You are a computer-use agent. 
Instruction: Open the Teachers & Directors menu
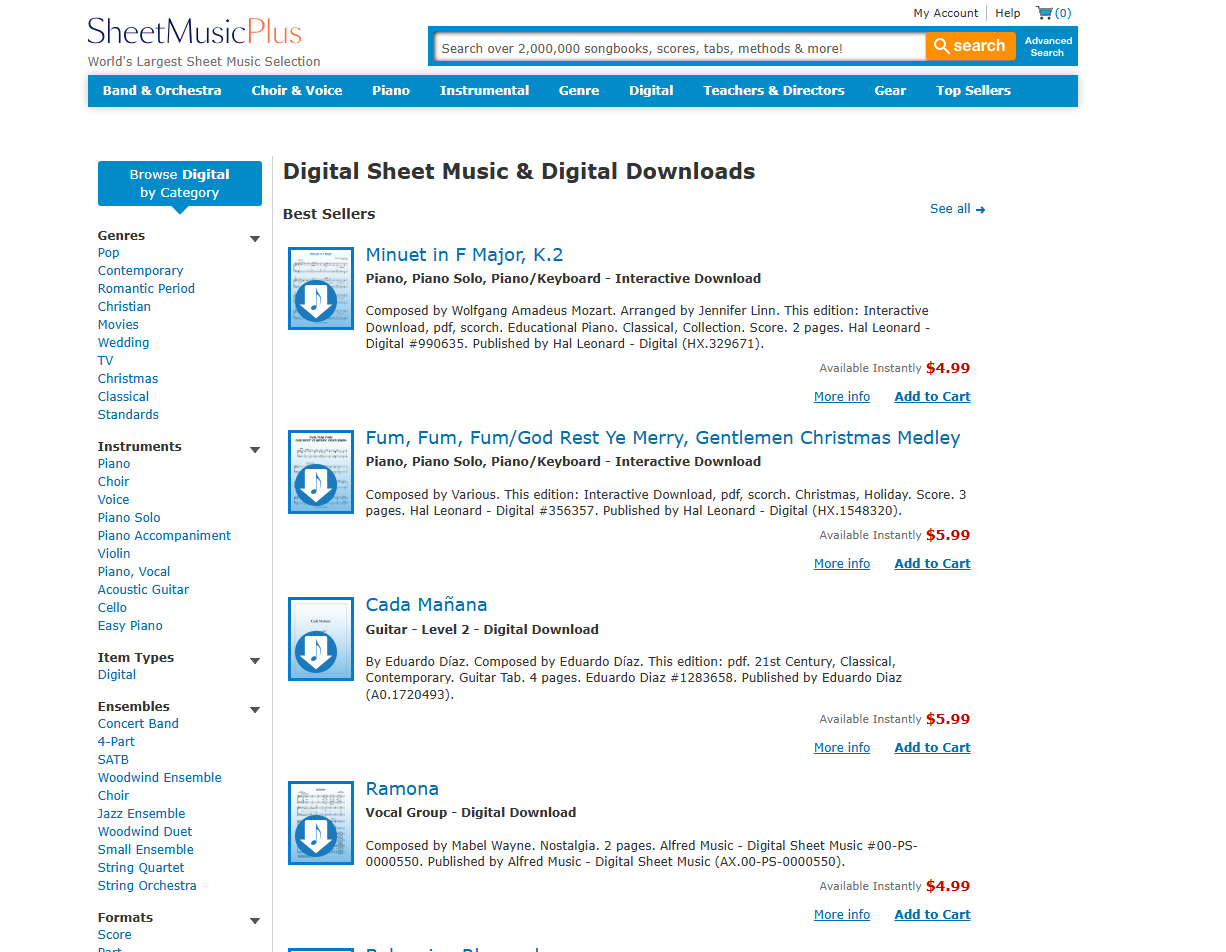point(773,90)
